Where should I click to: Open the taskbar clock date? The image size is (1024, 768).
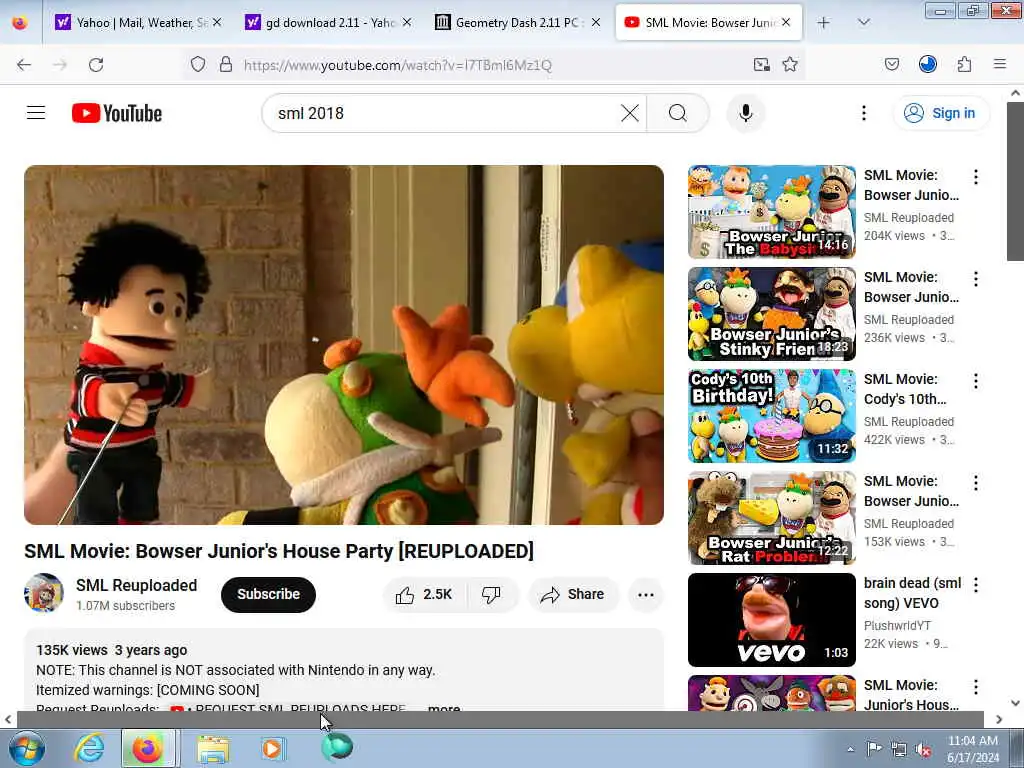coord(973,749)
